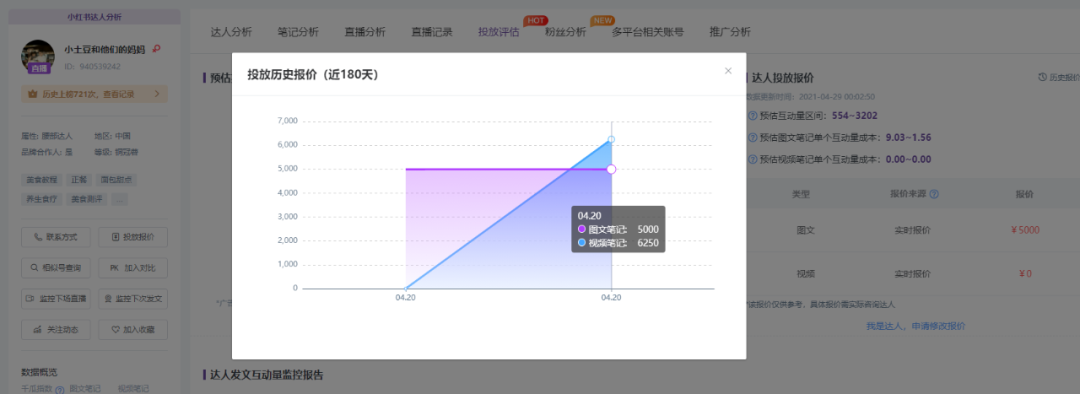
Task: Expand more tags with the ... button
Action: 119,199
